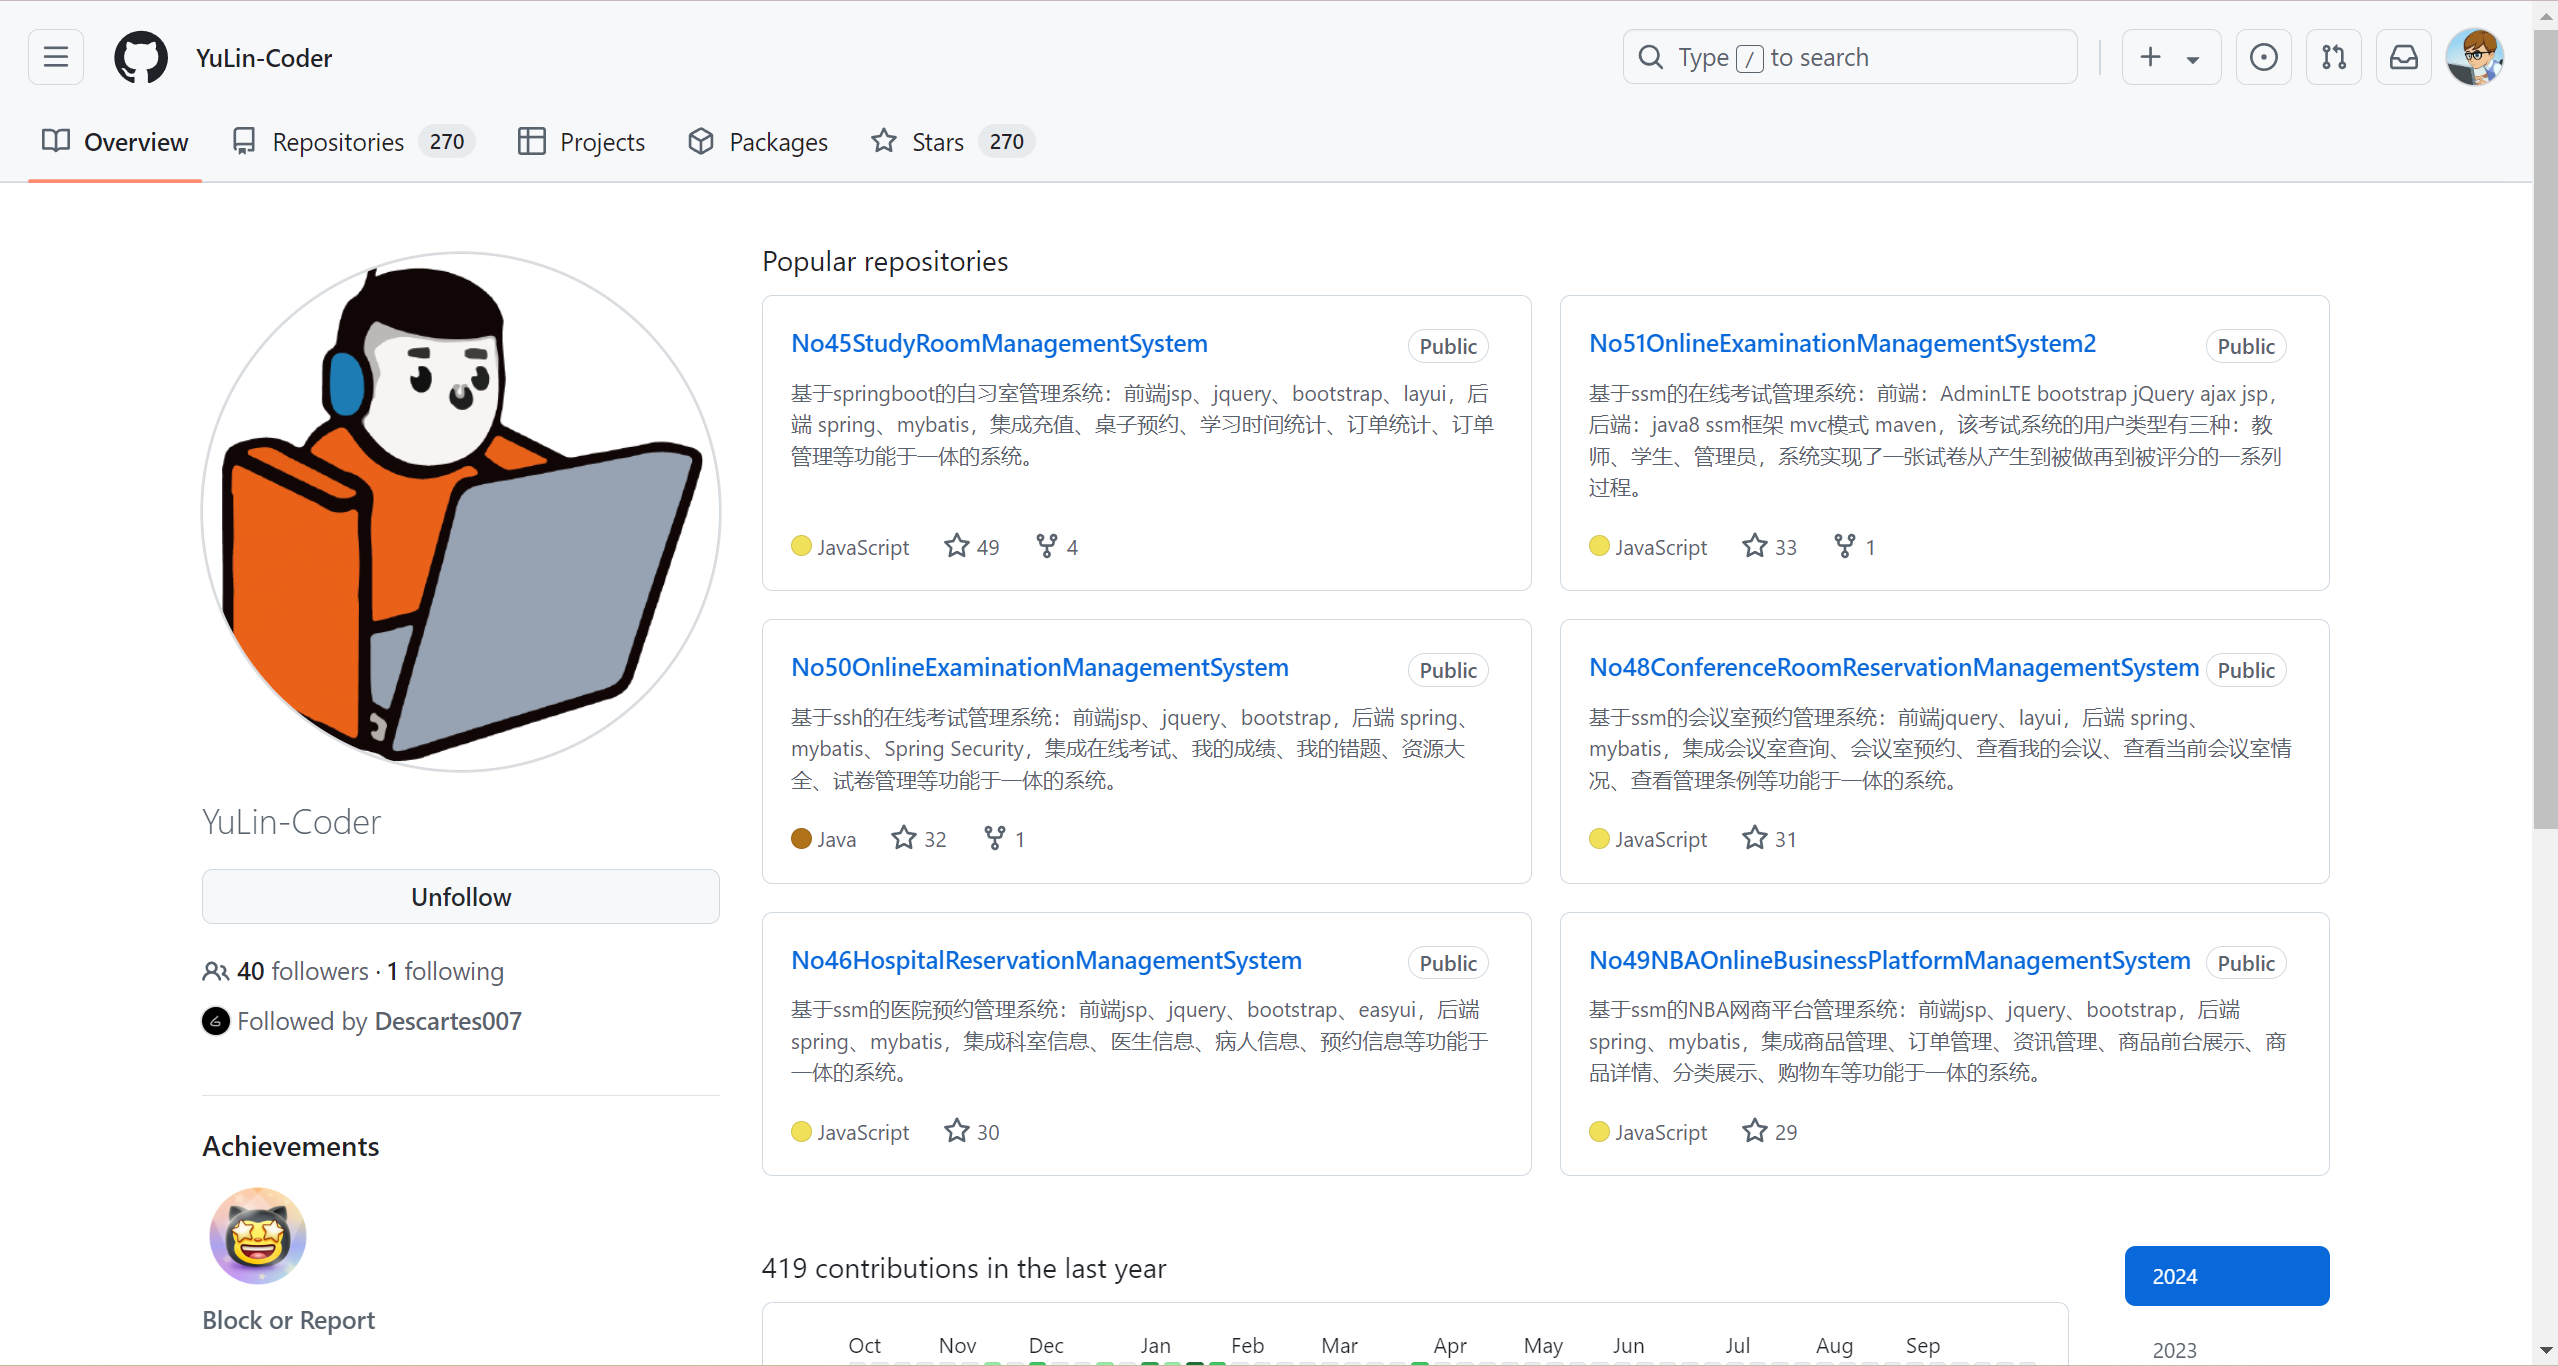
Task: Click the Public badge on No45StudyRoom
Action: coord(1448,346)
